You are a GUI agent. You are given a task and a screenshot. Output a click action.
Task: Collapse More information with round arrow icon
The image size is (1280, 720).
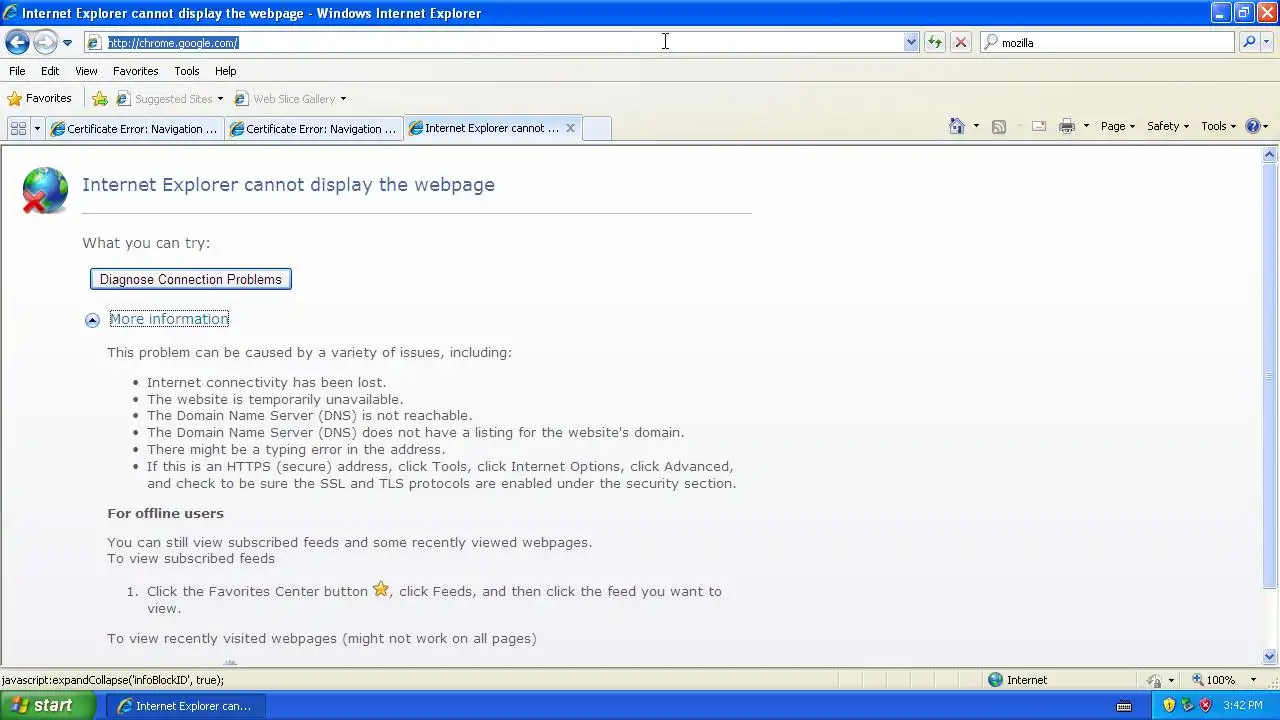click(x=92, y=320)
